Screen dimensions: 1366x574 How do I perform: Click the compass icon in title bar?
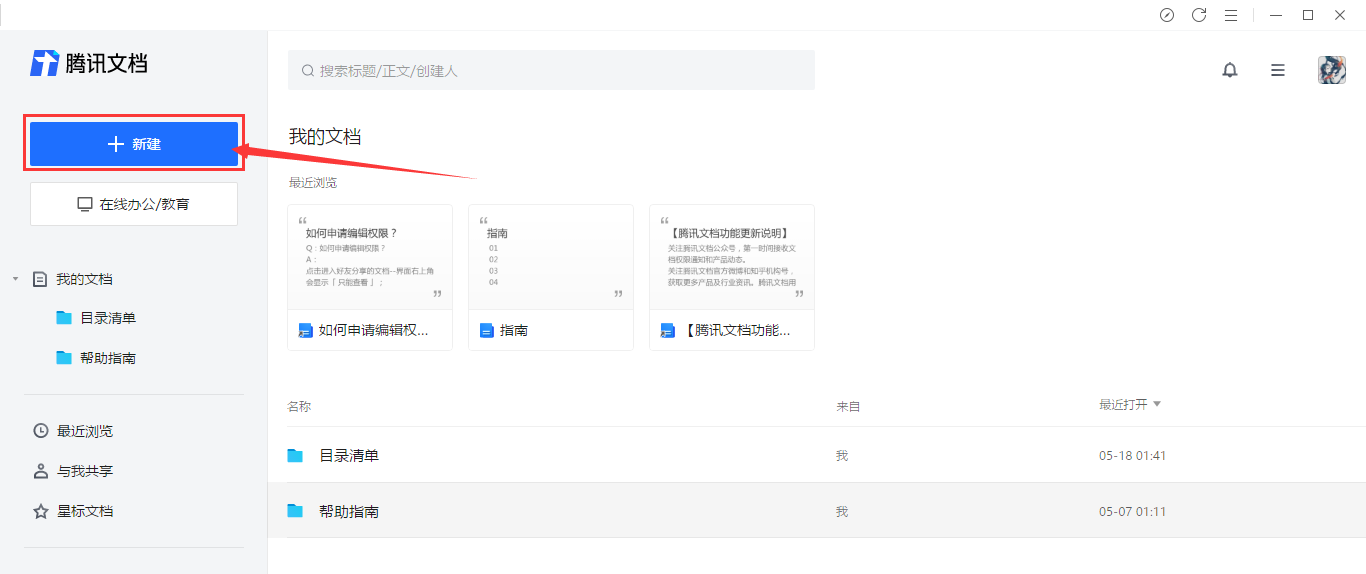1167,15
